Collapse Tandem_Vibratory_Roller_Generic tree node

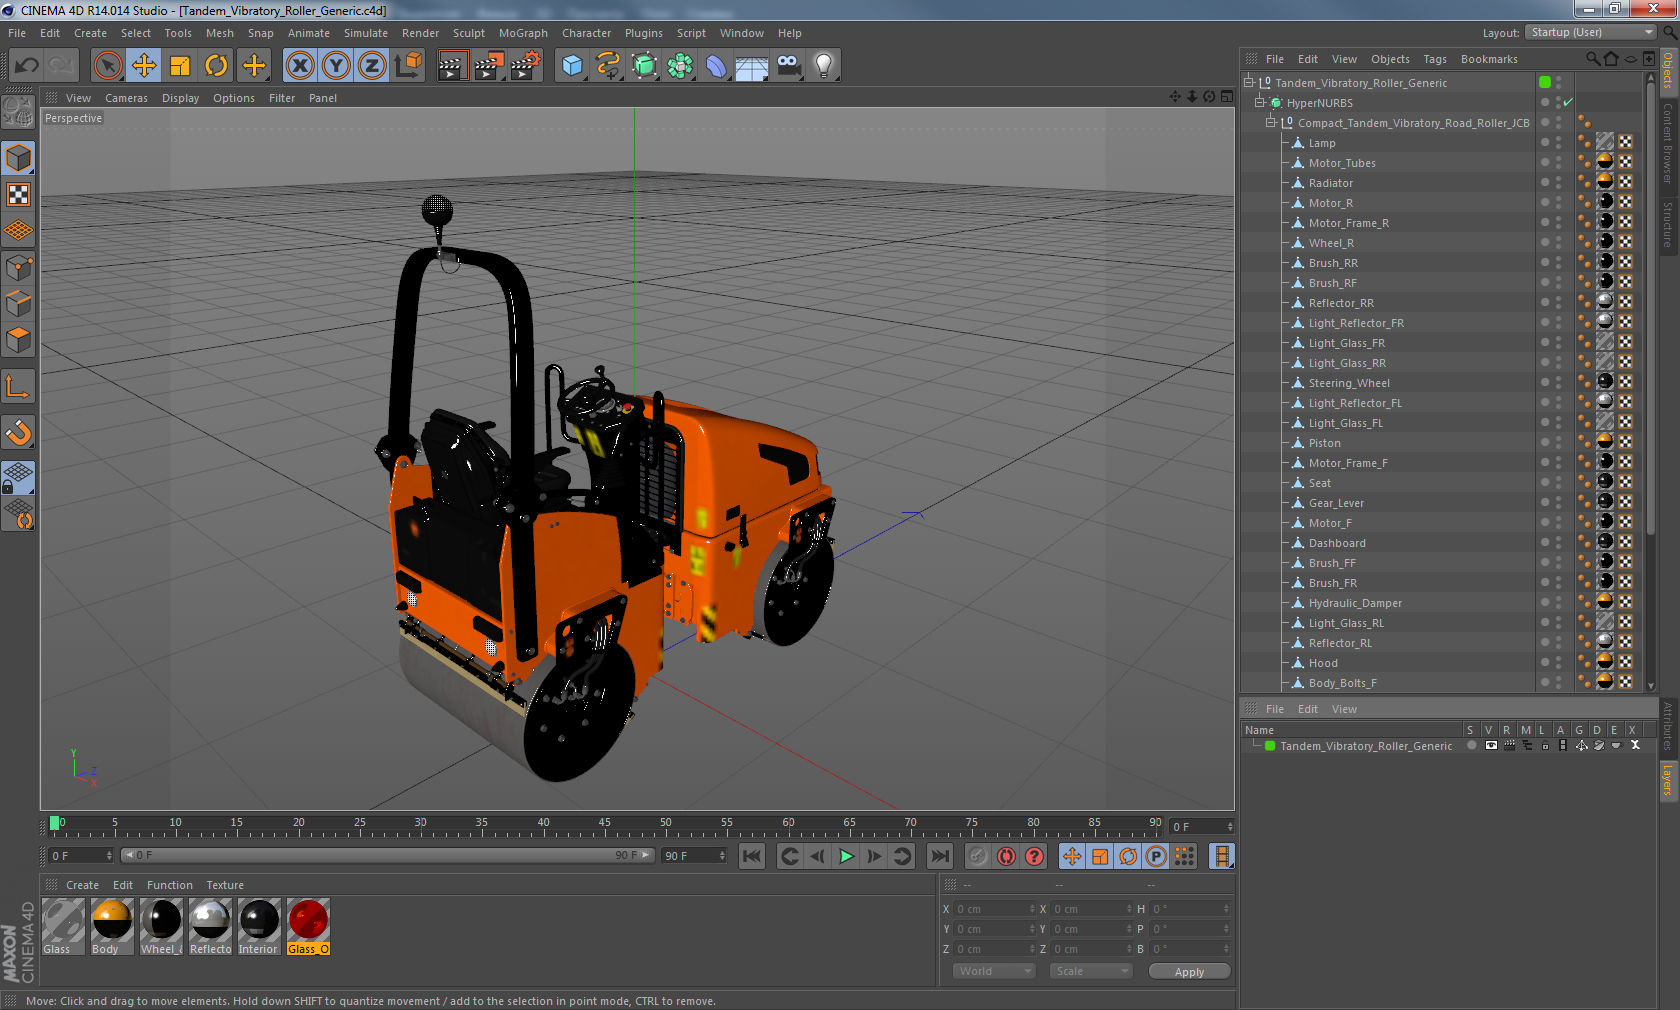(x=1249, y=83)
